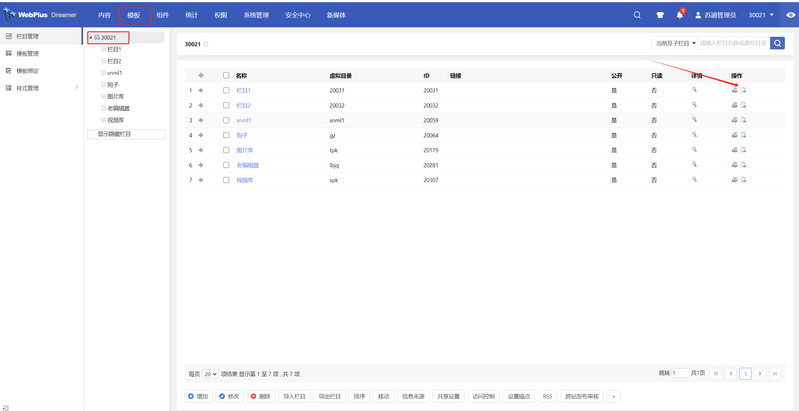Click second page icon in 老编辑器 row
799x411 pixels.
pos(743,165)
